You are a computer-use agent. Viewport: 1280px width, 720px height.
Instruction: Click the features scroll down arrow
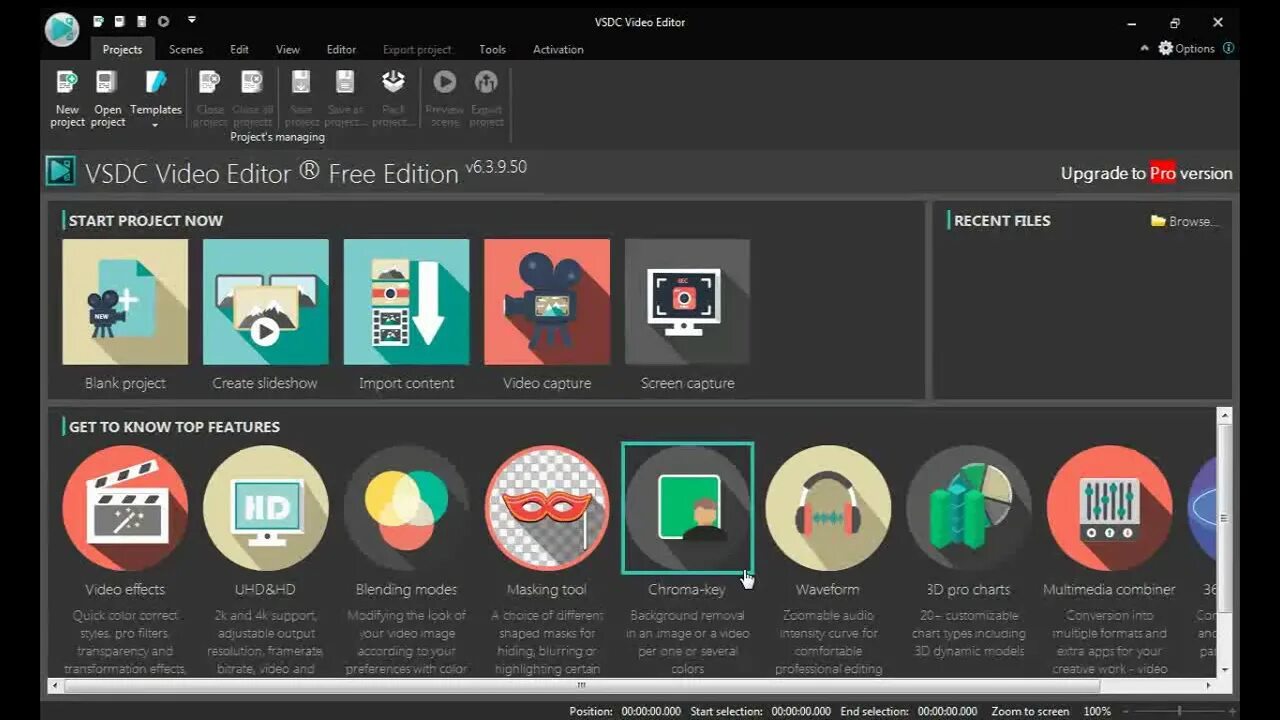1225,671
